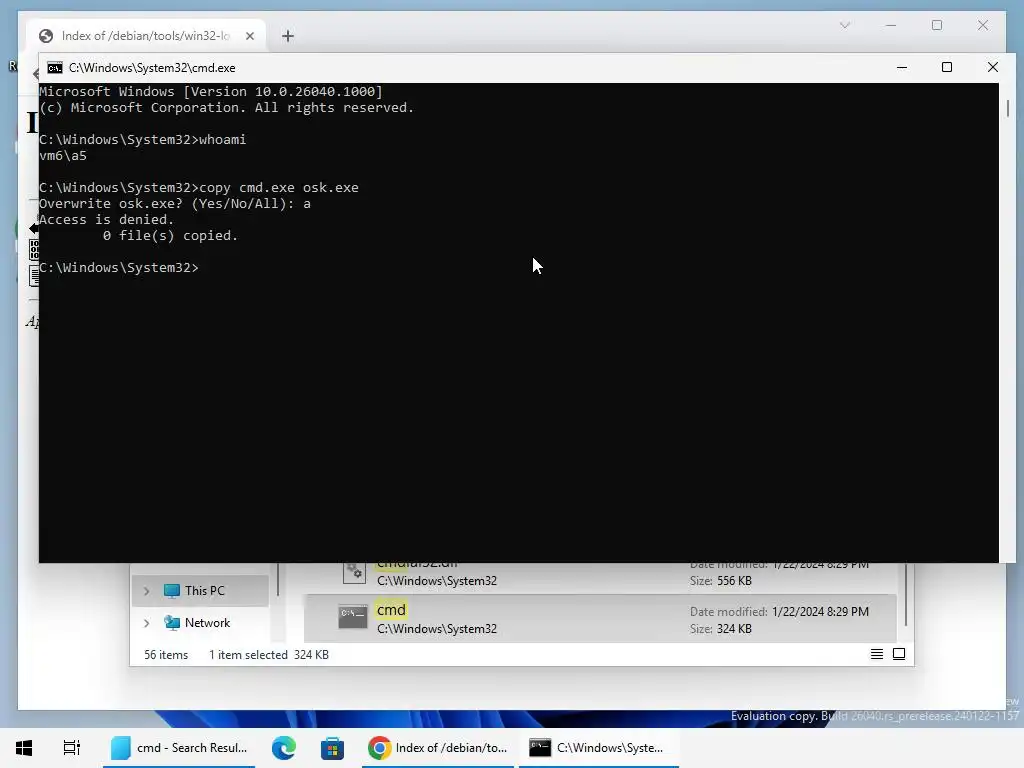The height and width of the screenshot is (768, 1024).
Task: Close the Index of /debian browser tab
Action: 249,36
